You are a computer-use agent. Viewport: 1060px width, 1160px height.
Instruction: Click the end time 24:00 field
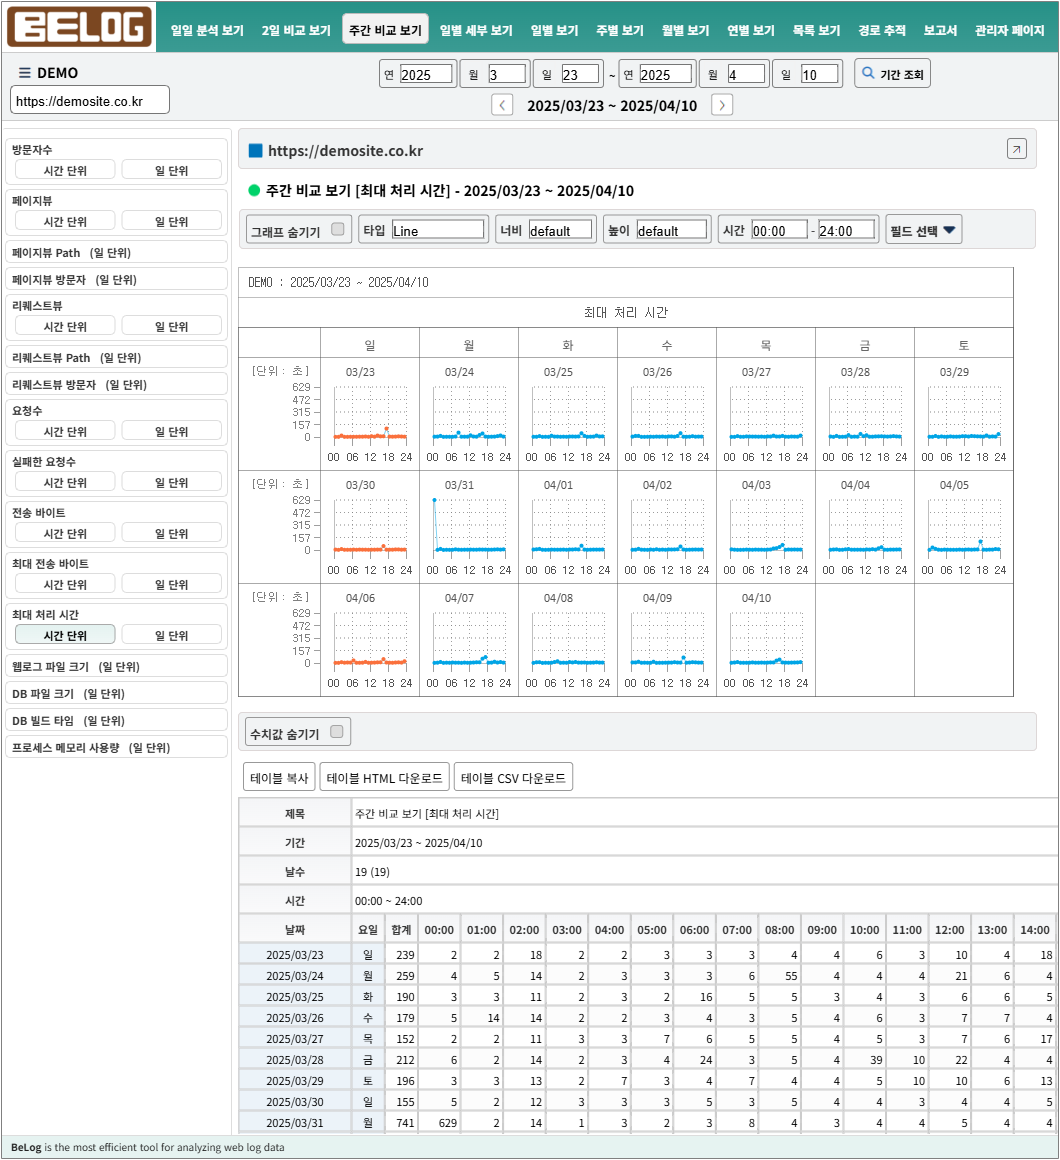pyautogui.click(x=847, y=230)
